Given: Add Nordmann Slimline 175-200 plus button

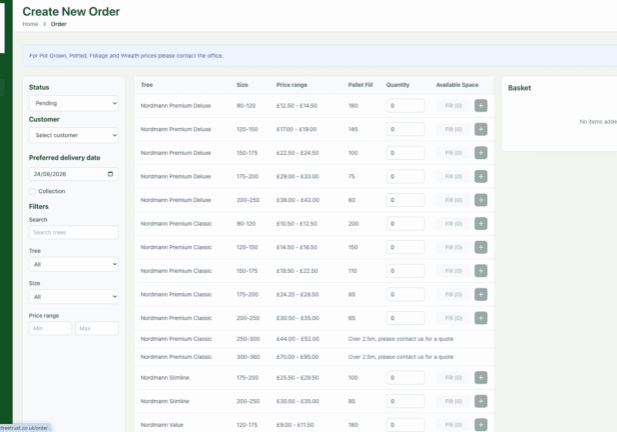Looking at the screenshot, I should (480, 378).
